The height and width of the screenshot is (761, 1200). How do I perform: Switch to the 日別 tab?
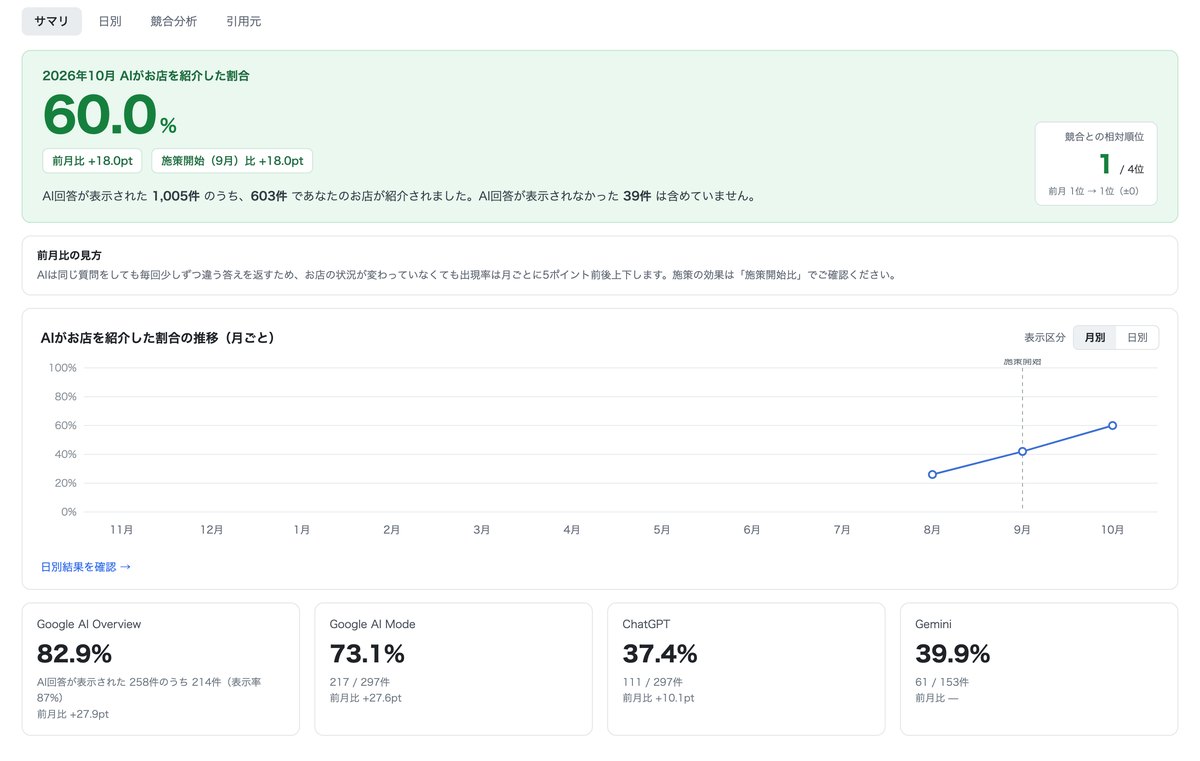coord(110,21)
